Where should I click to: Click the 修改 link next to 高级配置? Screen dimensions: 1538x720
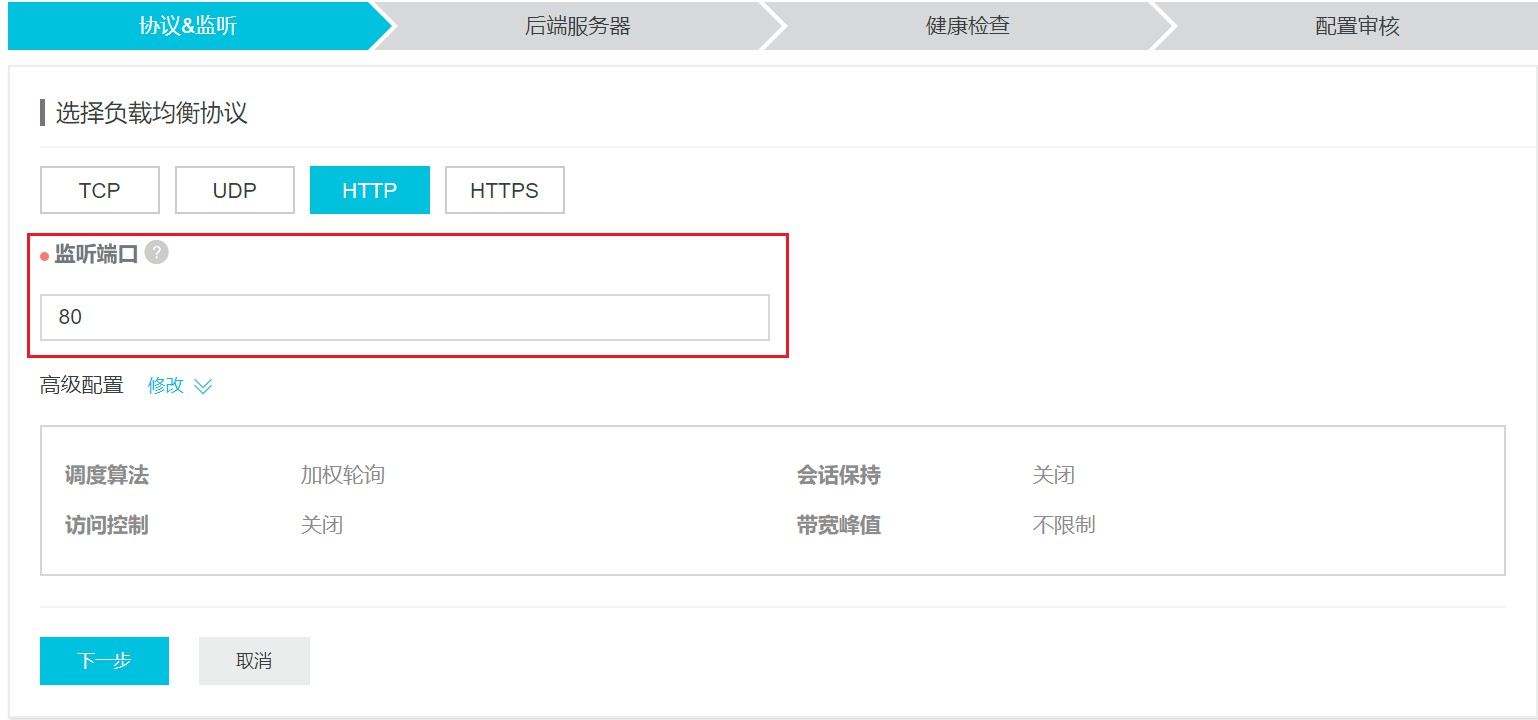click(166, 385)
